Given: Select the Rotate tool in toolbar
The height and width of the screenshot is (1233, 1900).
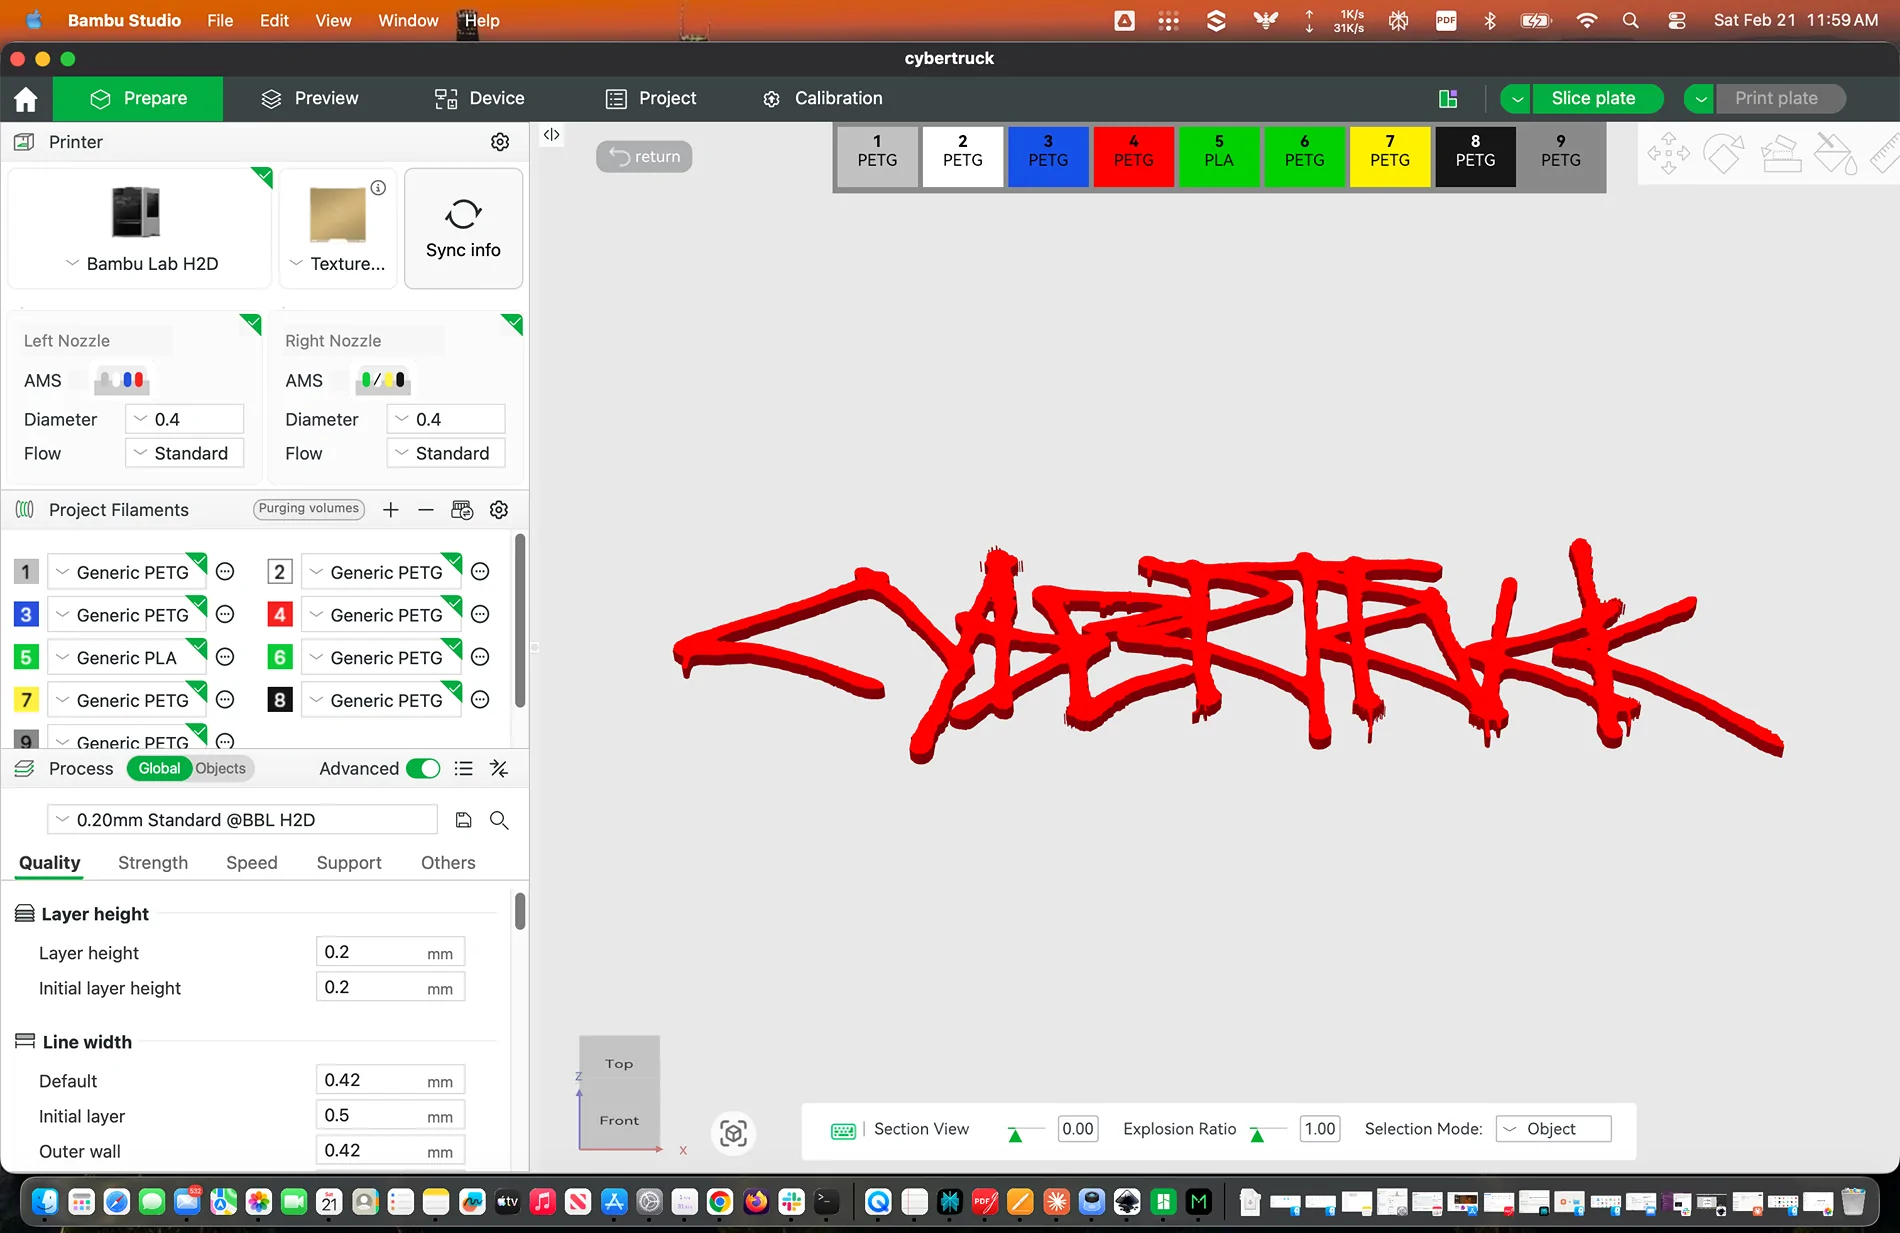Looking at the screenshot, I should tap(1724, 154).
